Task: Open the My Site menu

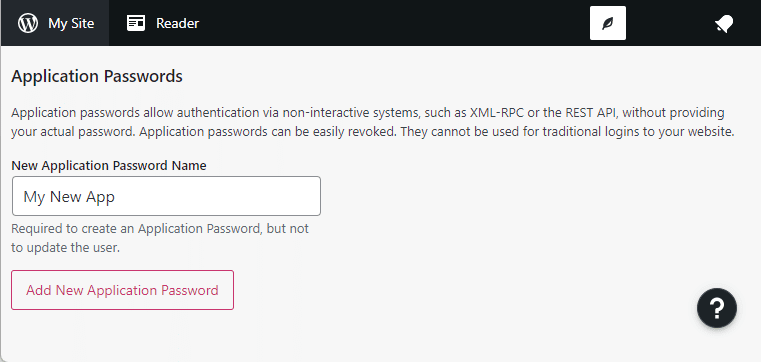Action: pos(55,23)
